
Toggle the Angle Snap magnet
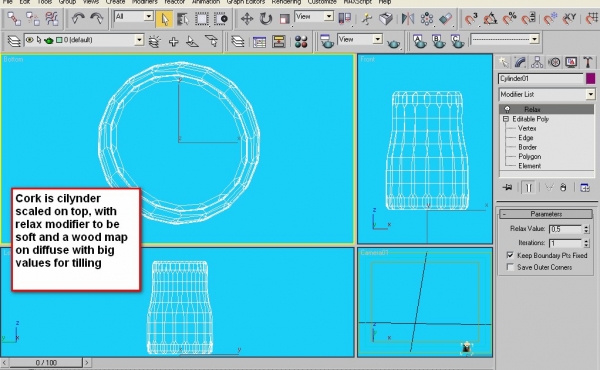[490, 19]
